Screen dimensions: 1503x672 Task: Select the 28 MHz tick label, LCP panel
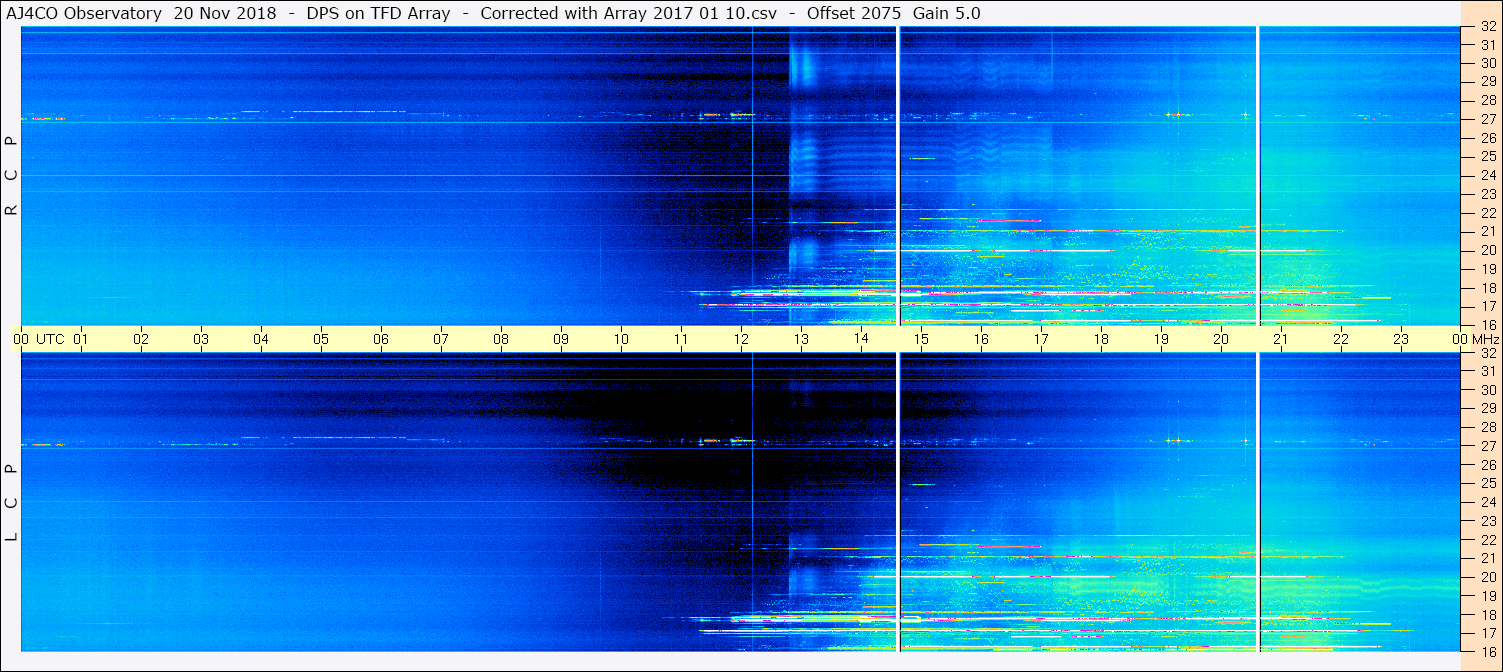tap(1487, 427)
